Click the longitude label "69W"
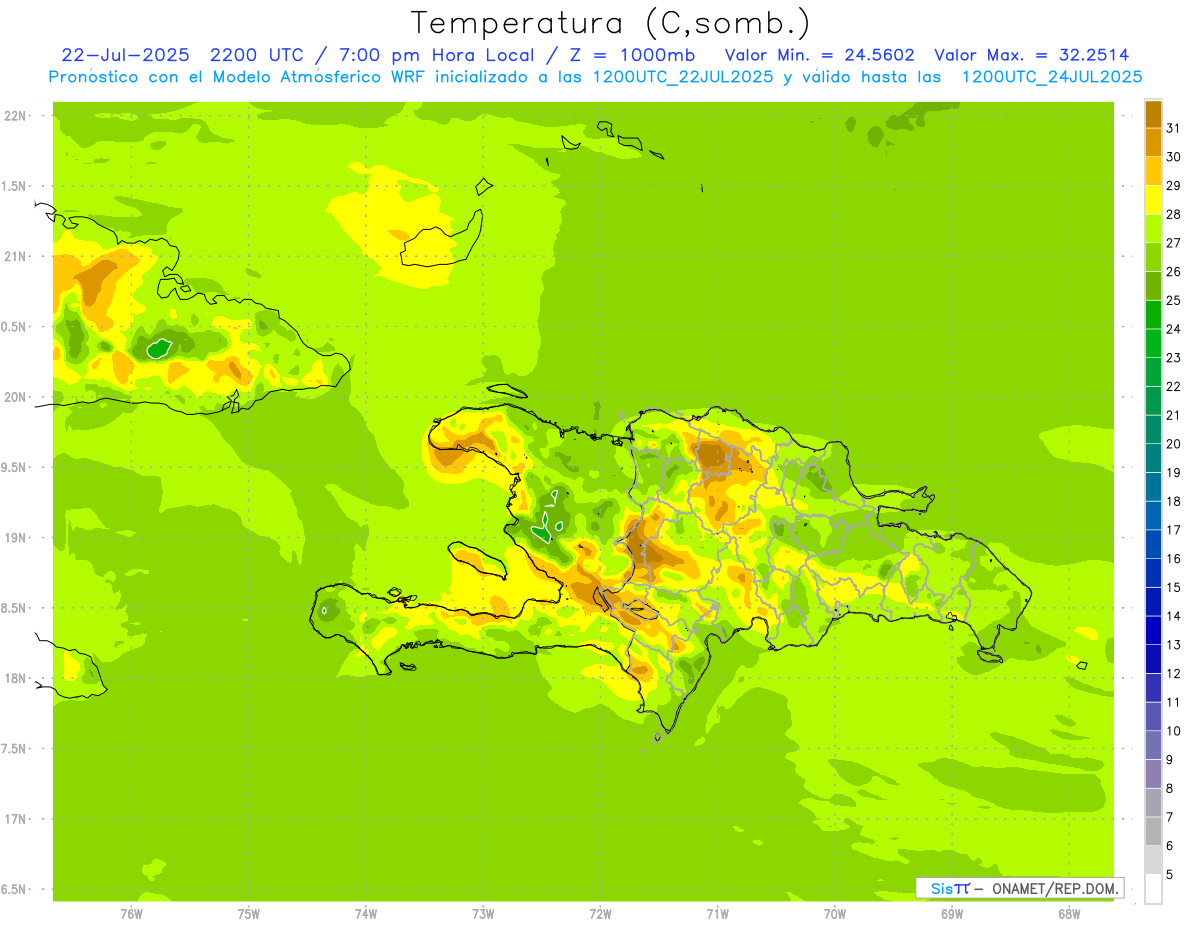1200x927 pixels. 952,914
